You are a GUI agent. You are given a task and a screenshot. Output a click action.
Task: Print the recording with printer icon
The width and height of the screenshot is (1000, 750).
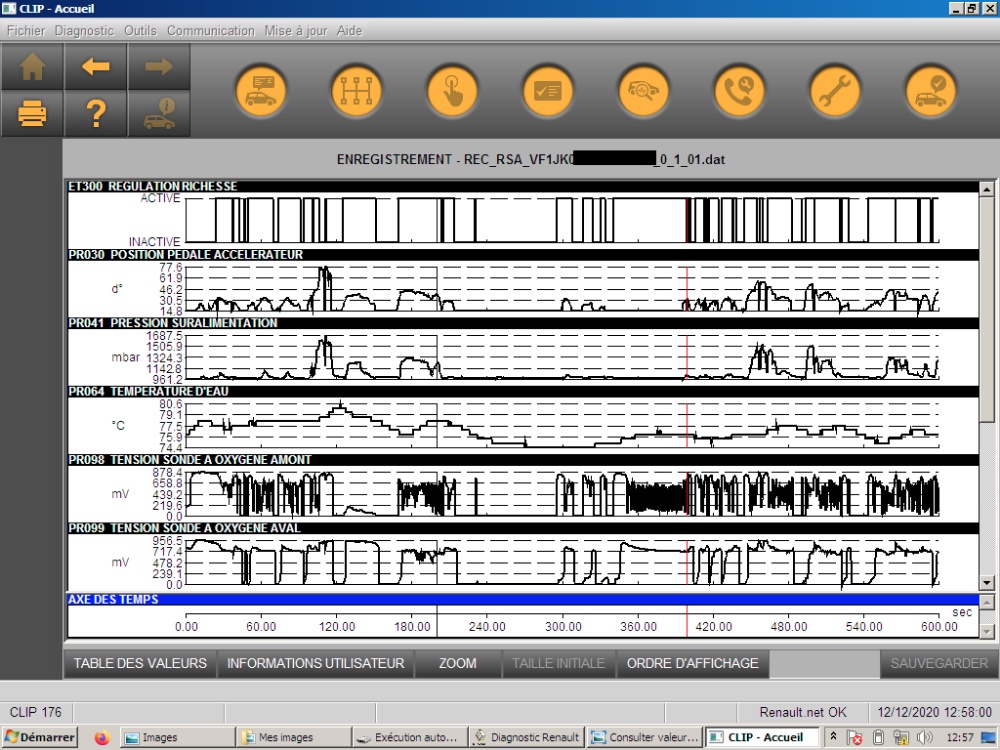pyautogui.click(x=33, y=114)
